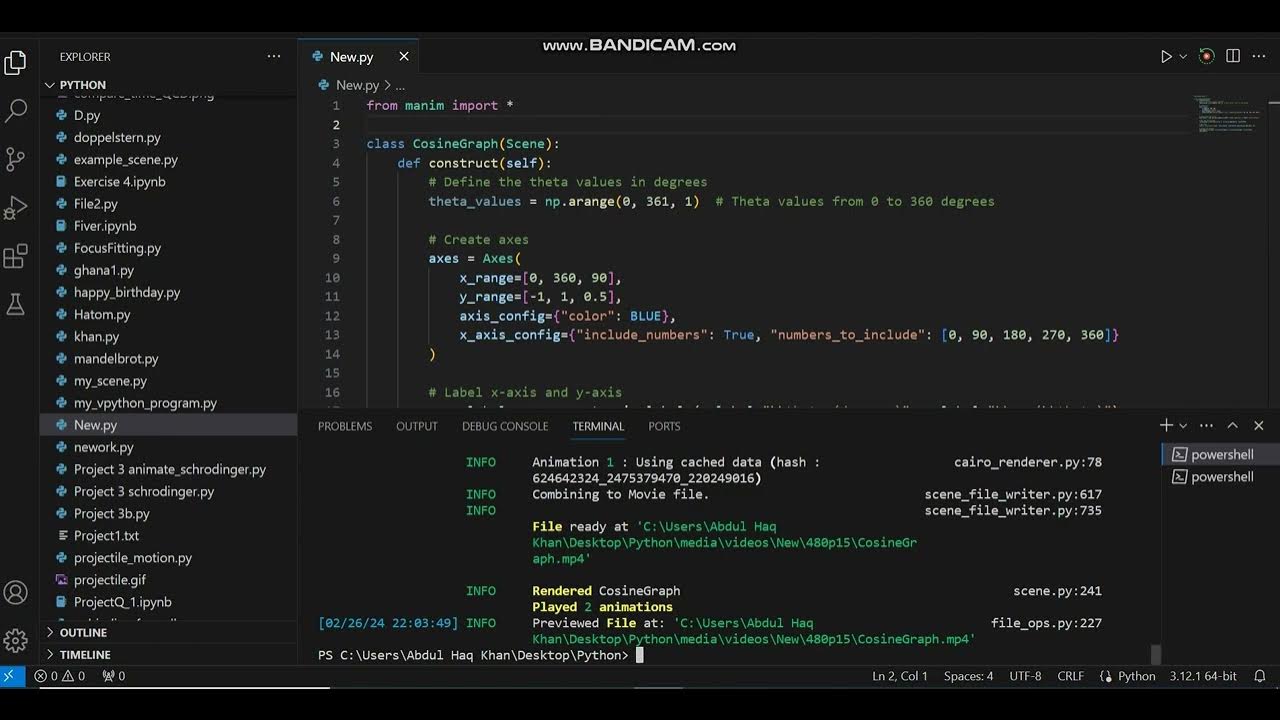Switch to the PORTS tab
Screen dimensions: 1280x720
tap(664, 426)
